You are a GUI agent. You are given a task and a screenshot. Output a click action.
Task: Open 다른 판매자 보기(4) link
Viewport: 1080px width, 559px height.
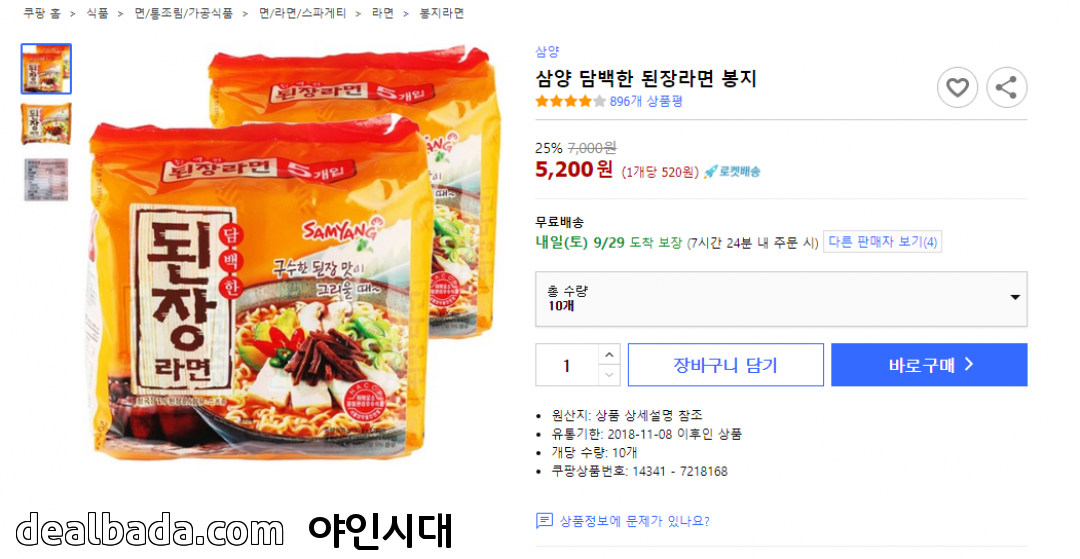pos(882,242)
